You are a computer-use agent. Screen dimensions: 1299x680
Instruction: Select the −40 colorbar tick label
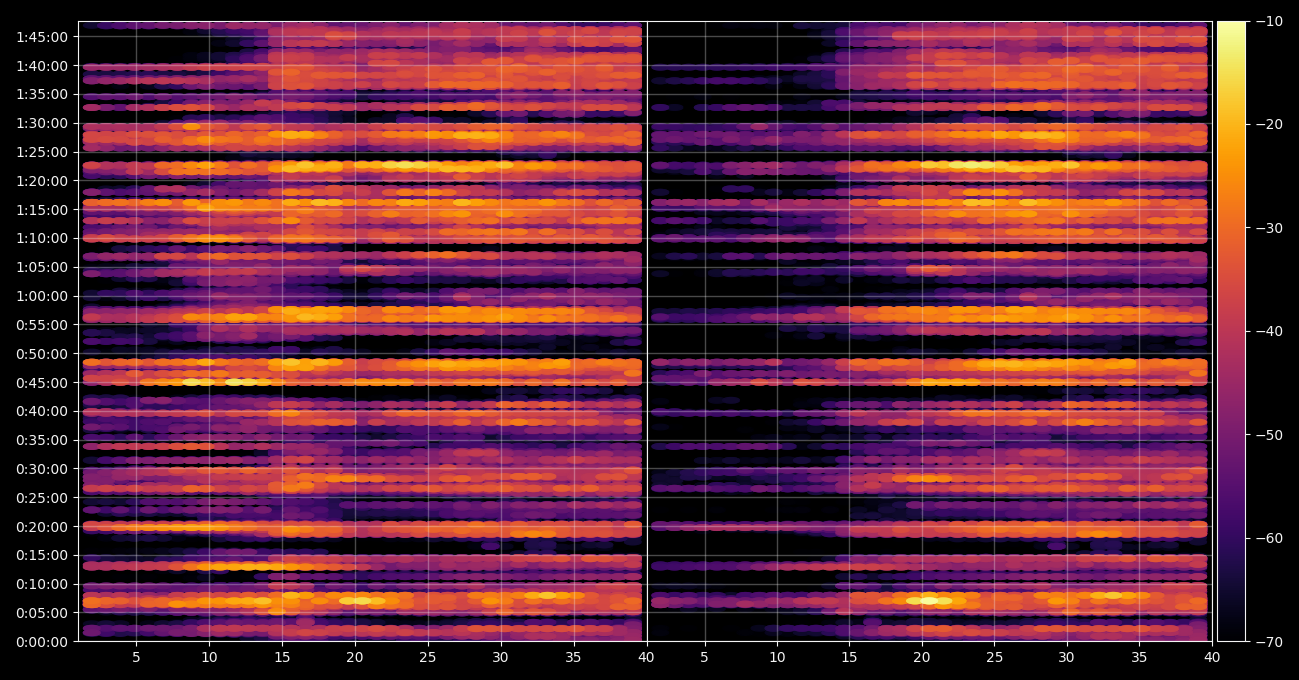pyautogui.click(x=1268, y=331)
